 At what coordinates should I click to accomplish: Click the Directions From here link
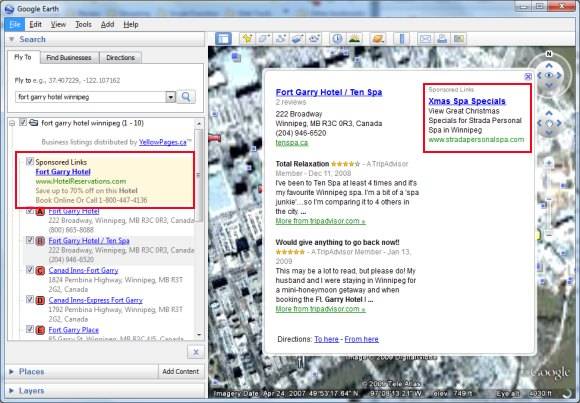click(361, 339)
